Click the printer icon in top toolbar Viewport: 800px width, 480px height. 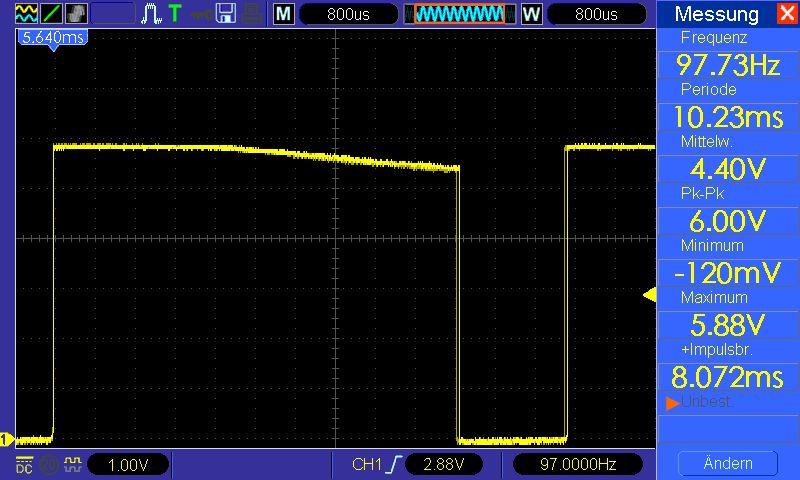(x=251, y=14)
